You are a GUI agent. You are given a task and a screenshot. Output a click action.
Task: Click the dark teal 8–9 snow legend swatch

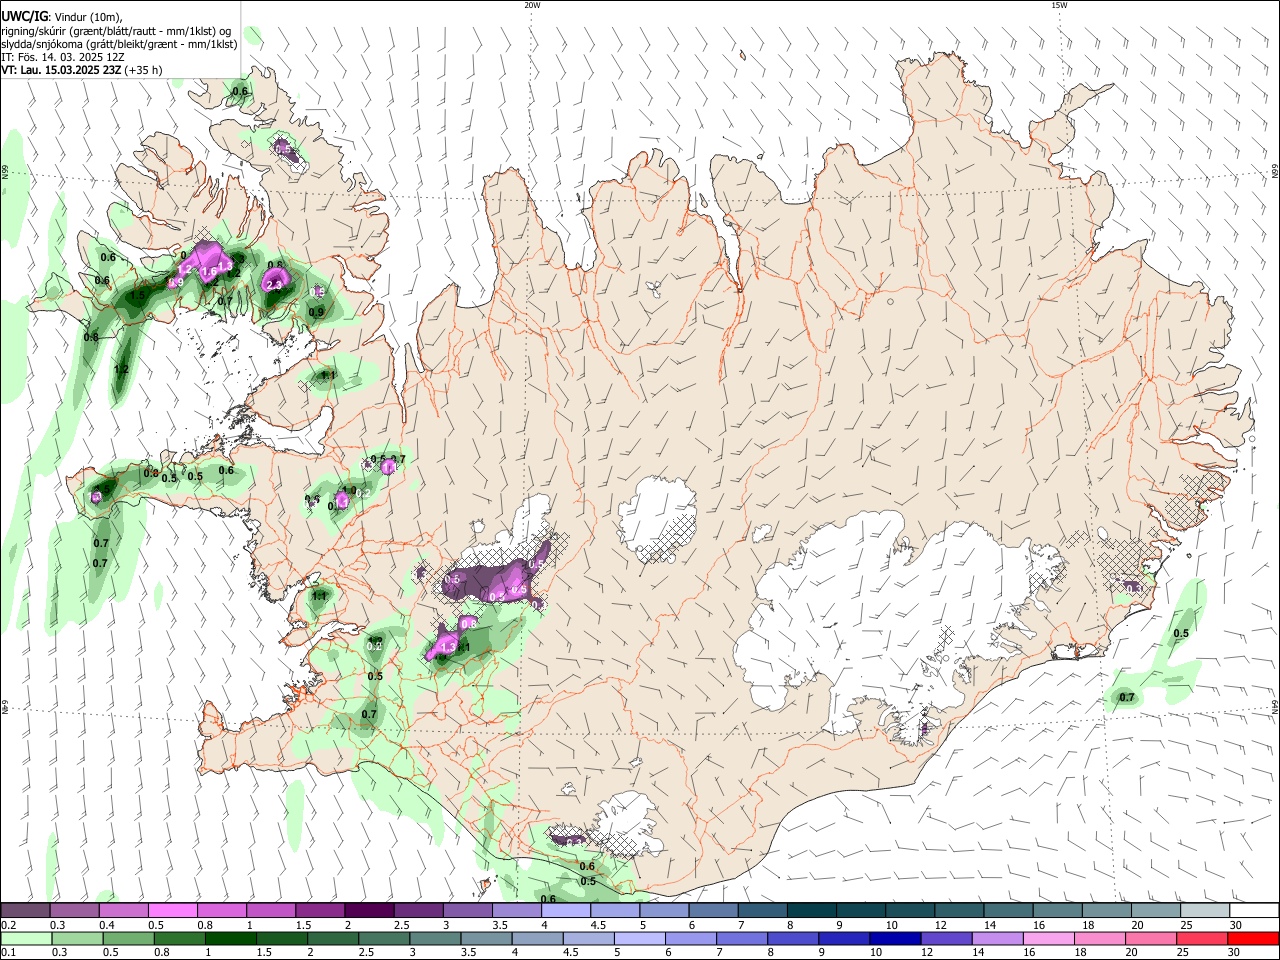coord(811,911)
